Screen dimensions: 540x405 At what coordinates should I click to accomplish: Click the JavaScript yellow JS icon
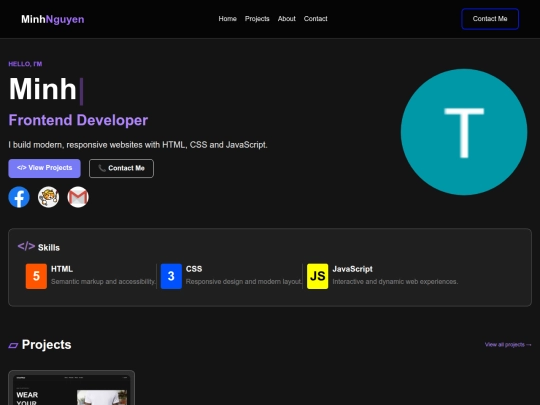click(x=318, y=276)
